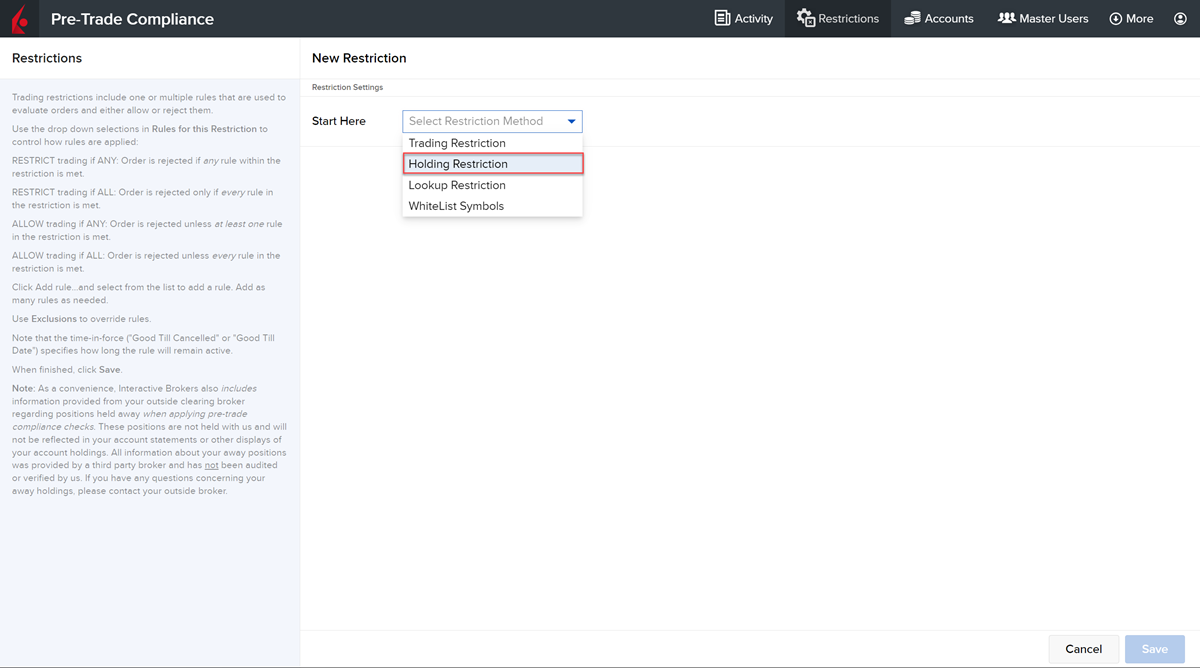
Task: Select Lookup Restriction option
Action: click(x=492, y=185)
